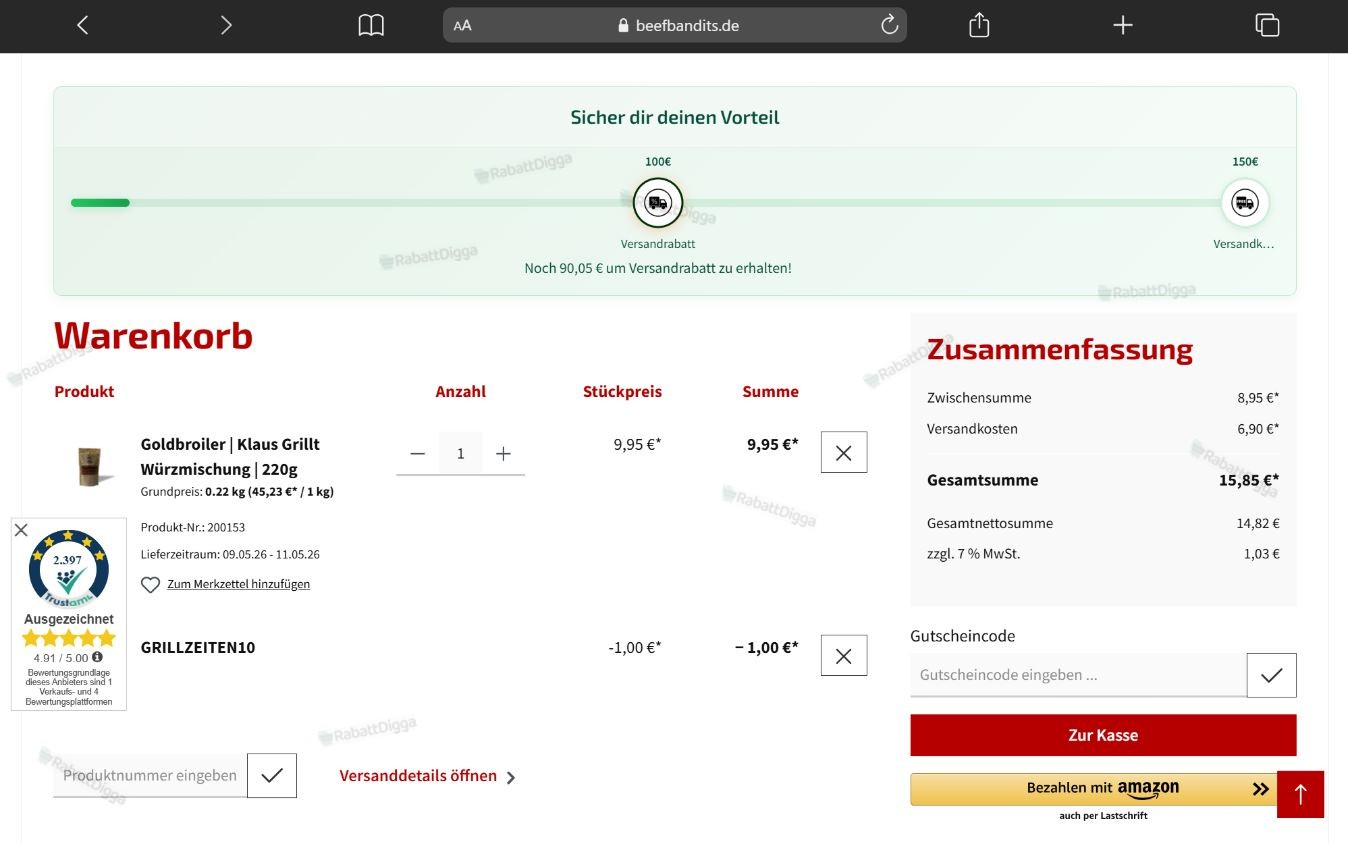The image size is (1348, 843).
Task: Click the Zwischensumme value 8,95 €
Action: click(1258, 398)
